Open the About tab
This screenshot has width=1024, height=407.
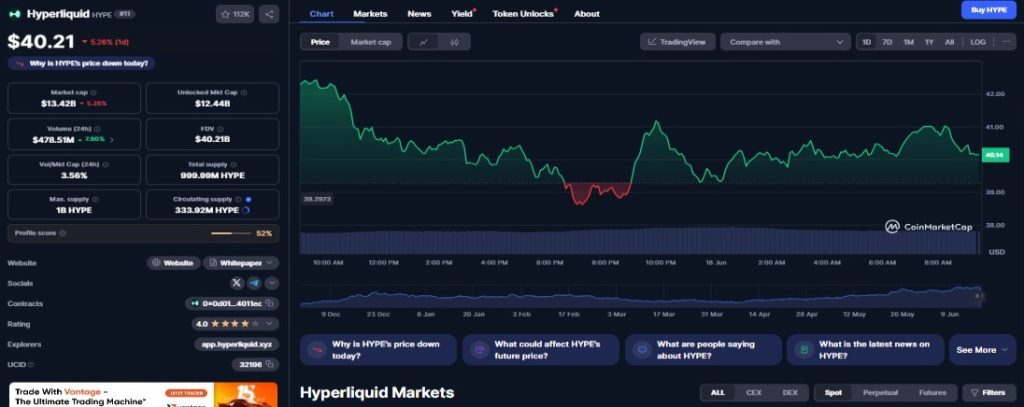(587, 14)
